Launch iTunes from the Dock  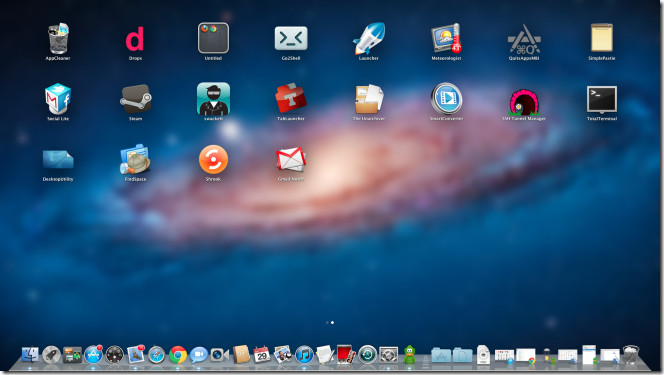point(304,355)
